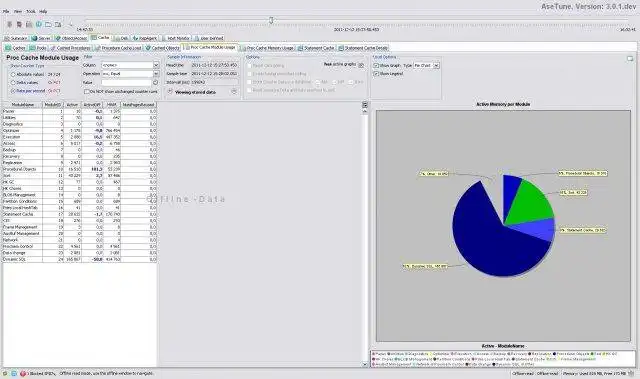This screenshot has width=640, height=379.
Task: Select the 'Partition Conditions' table row
Action: (80, 202)
